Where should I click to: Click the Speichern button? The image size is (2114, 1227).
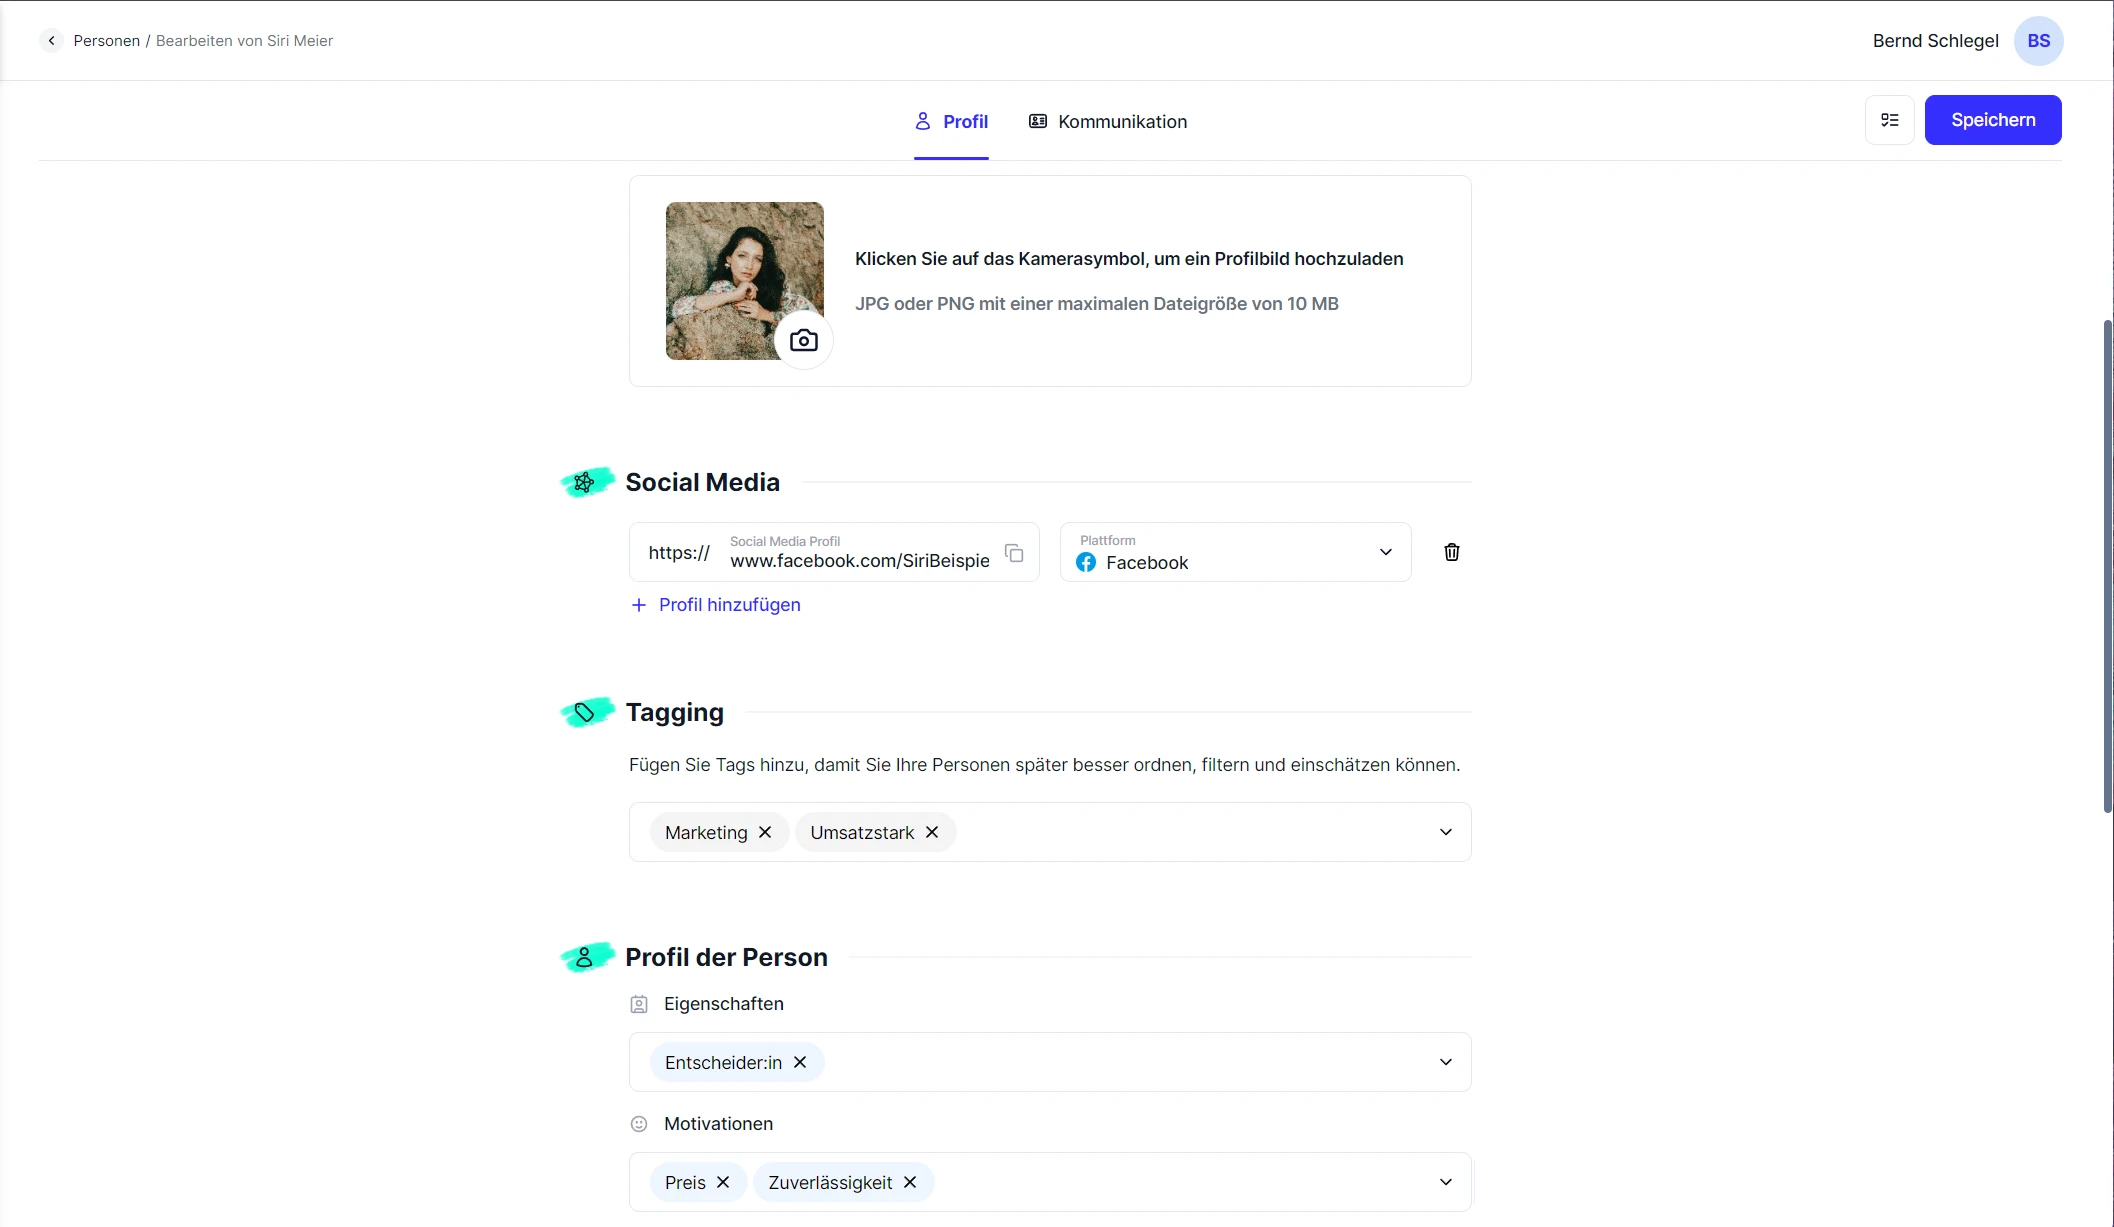tap(1992, 119)
